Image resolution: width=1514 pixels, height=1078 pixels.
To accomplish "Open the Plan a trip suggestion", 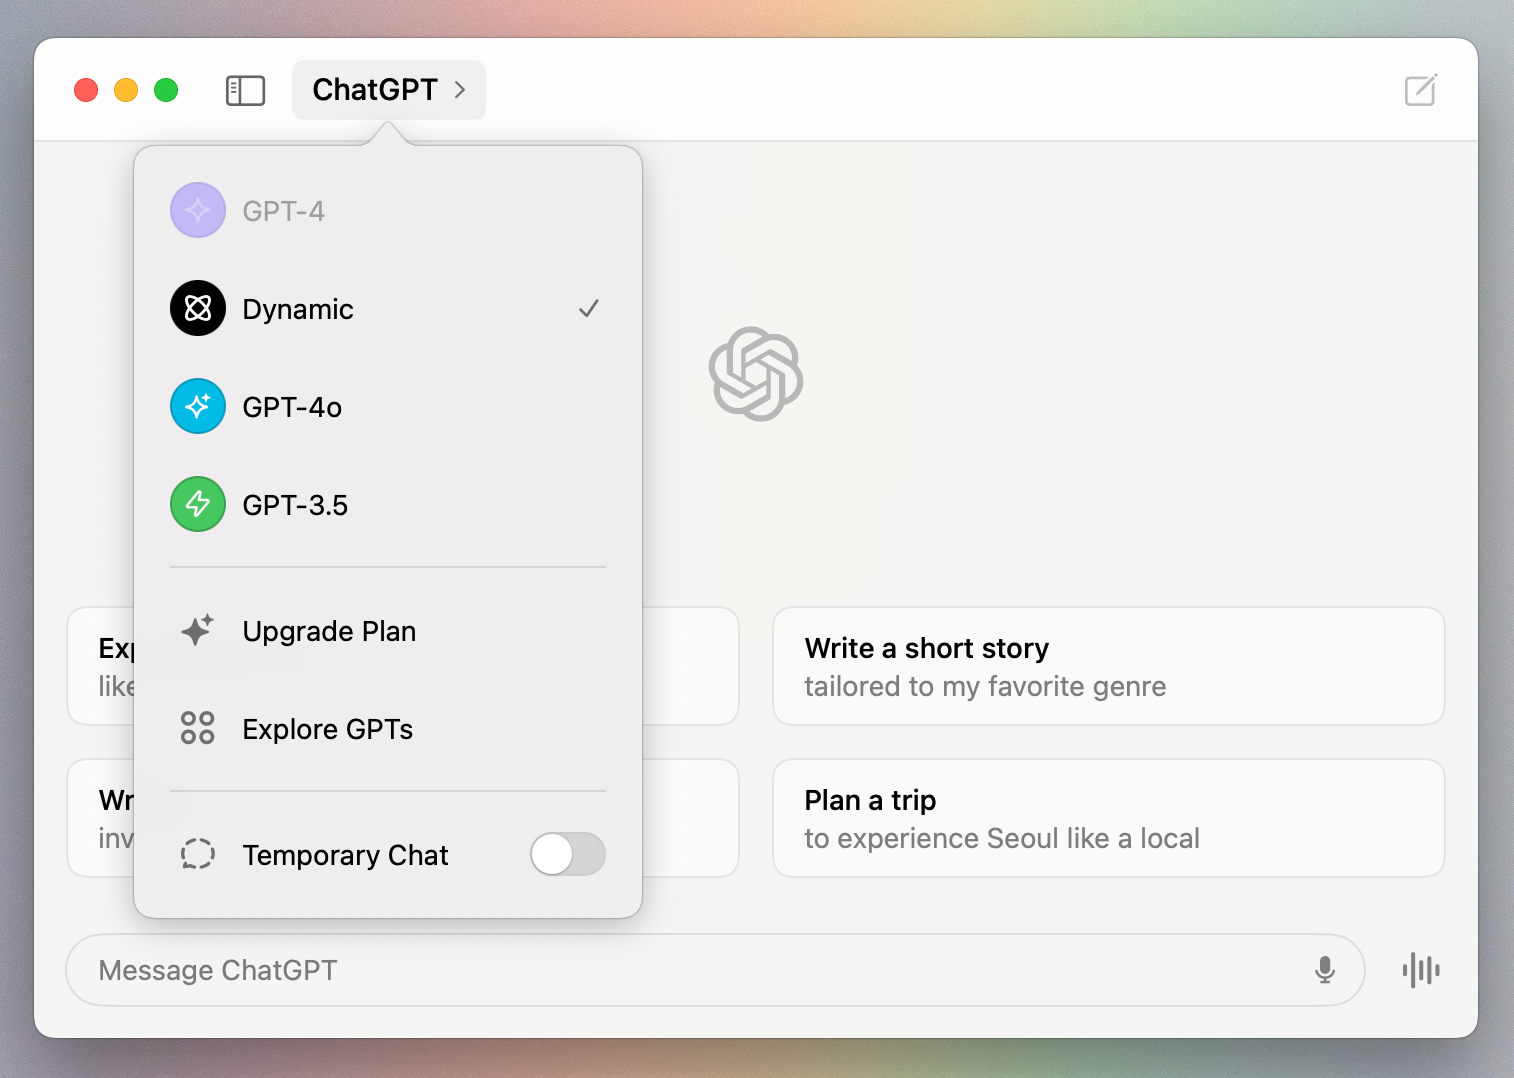I will [x=1108, y=818].
